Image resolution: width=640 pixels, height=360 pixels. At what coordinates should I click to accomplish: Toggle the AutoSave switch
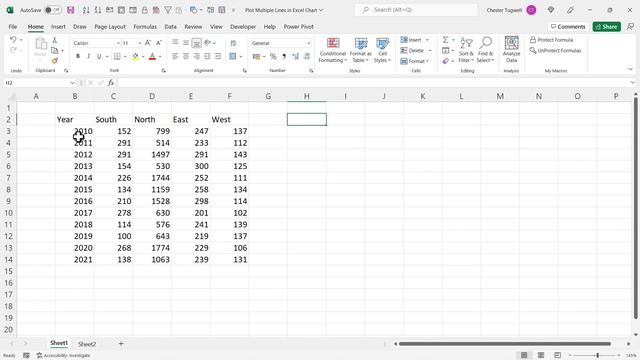point(53,10)
